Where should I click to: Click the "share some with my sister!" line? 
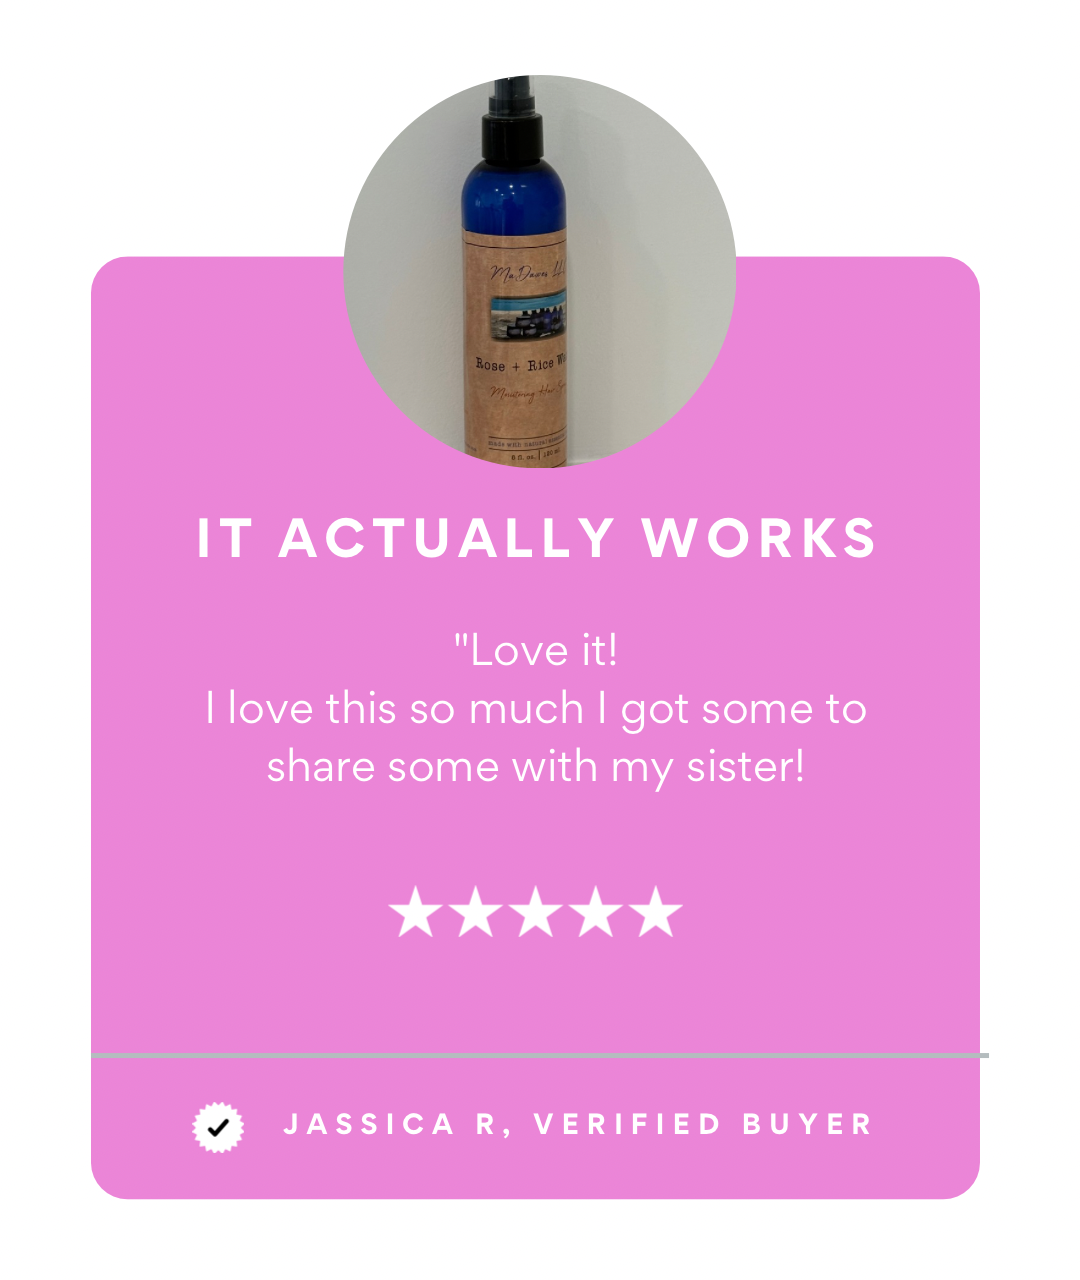[x=536, y=766]
